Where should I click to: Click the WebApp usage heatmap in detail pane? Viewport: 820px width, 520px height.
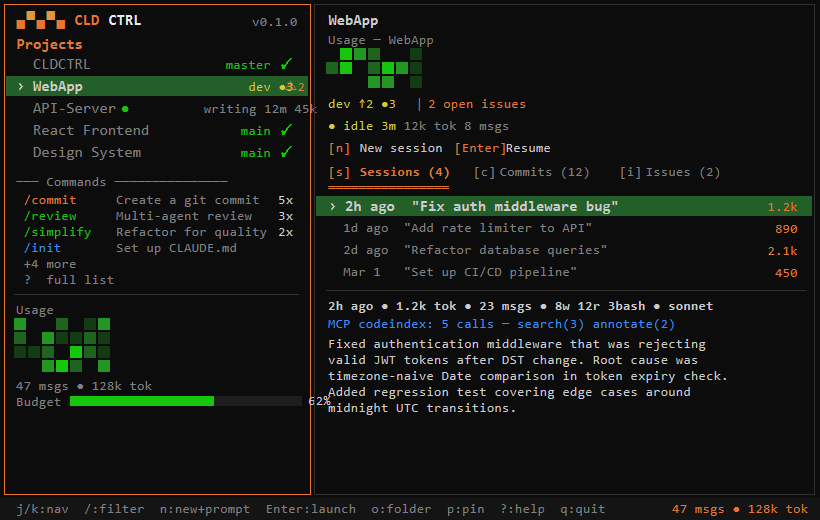pyautogui.click(x=374, y=68)
